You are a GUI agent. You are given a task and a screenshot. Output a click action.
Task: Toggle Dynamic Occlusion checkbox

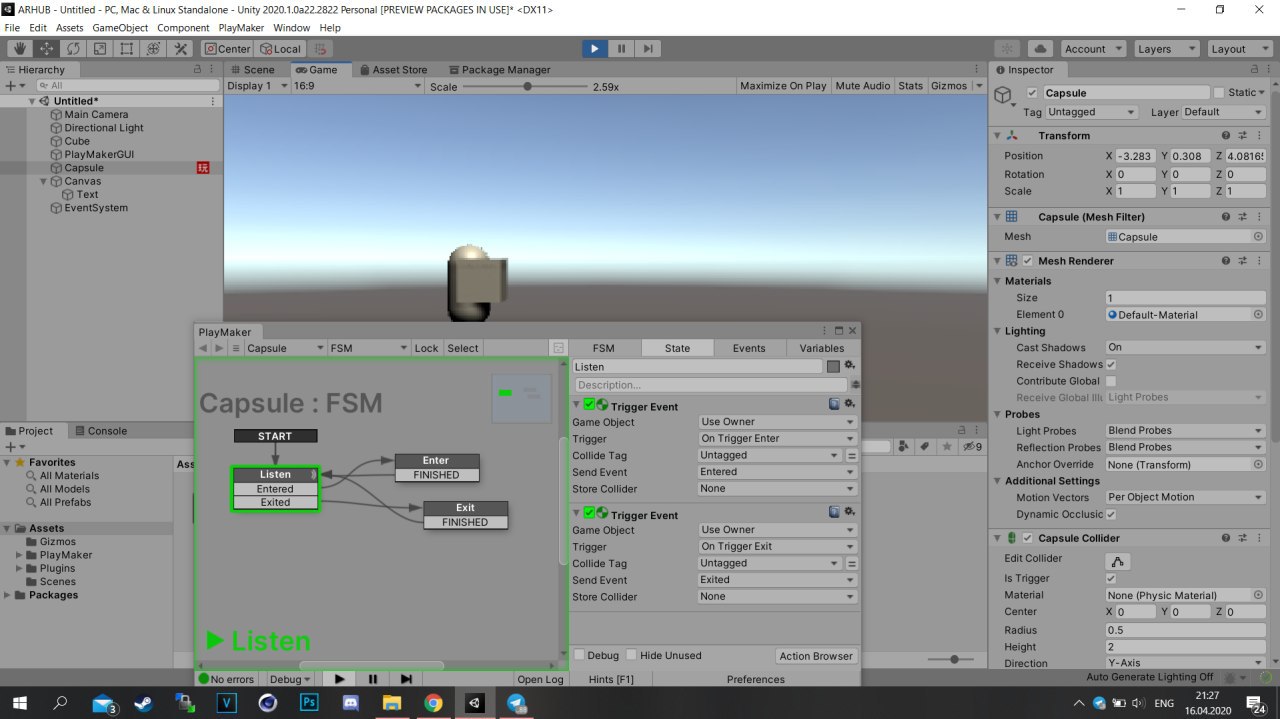point(1111,514)
